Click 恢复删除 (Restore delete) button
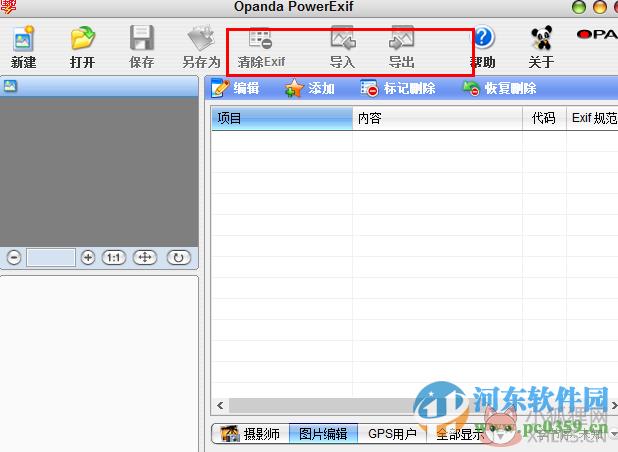Screen dimensions: 618x452 click(x=499, y=88)
